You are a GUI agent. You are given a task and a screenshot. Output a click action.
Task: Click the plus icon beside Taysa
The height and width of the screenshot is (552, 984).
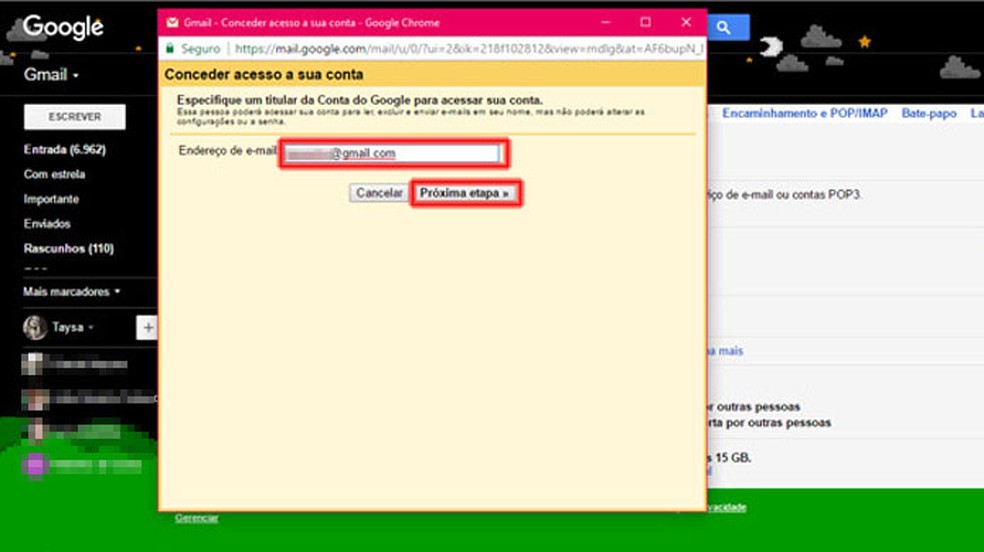tap(147, 327)
